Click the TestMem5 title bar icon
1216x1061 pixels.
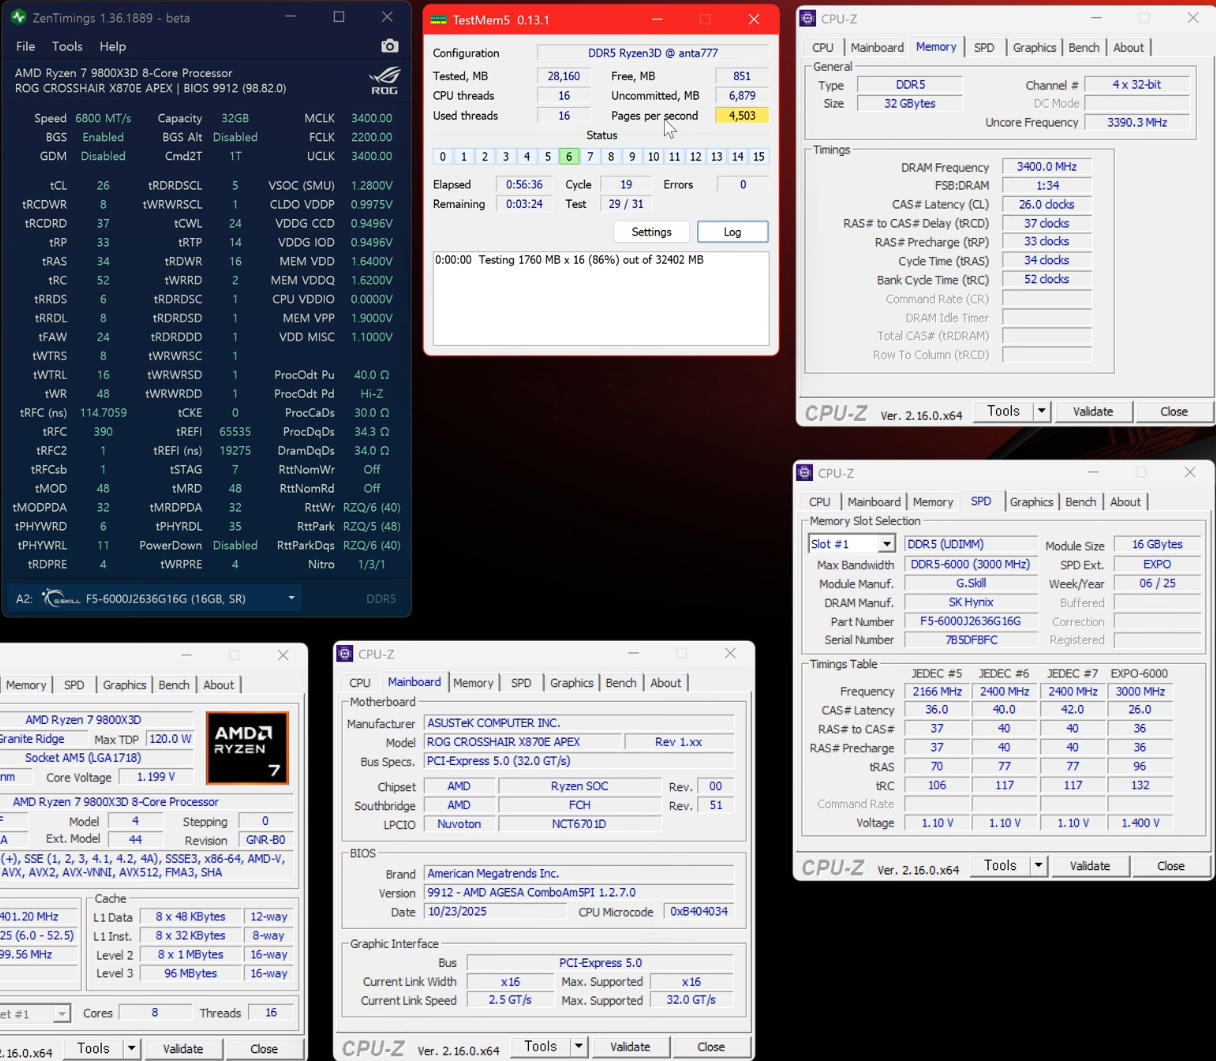(438, 19)
